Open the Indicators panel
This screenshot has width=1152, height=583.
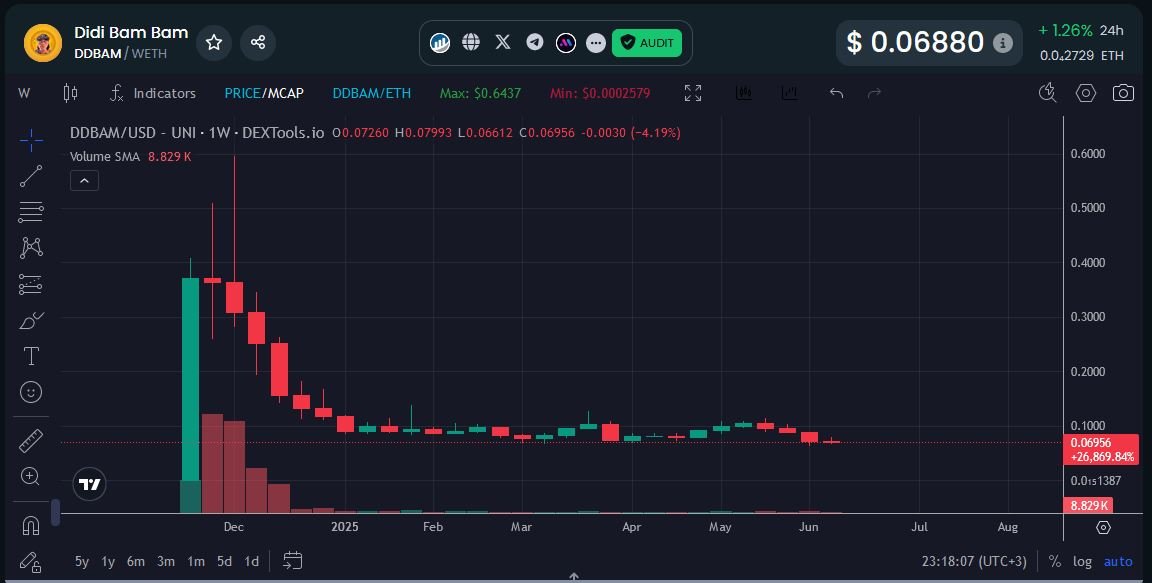coord(153,93)
